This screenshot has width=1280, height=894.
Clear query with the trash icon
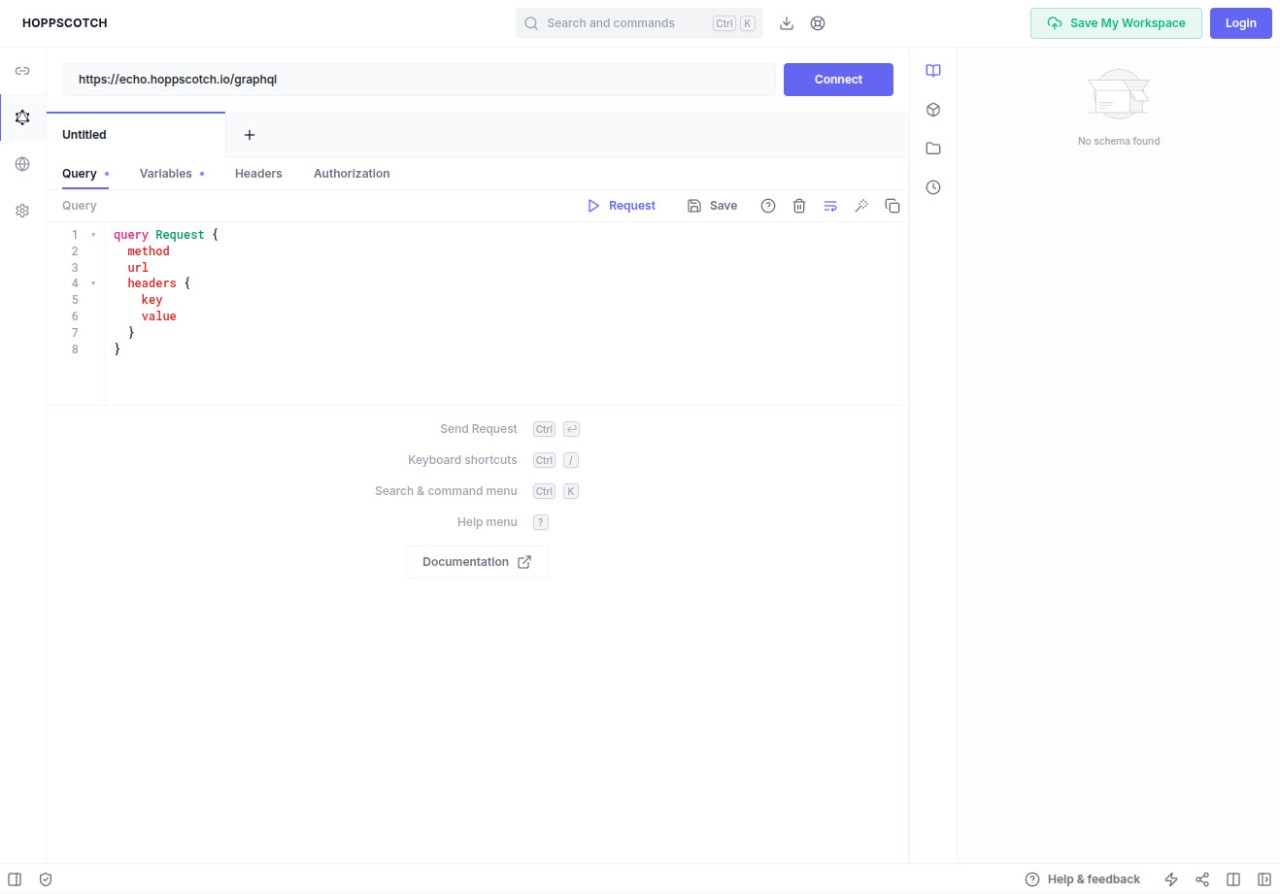point(799,206)
